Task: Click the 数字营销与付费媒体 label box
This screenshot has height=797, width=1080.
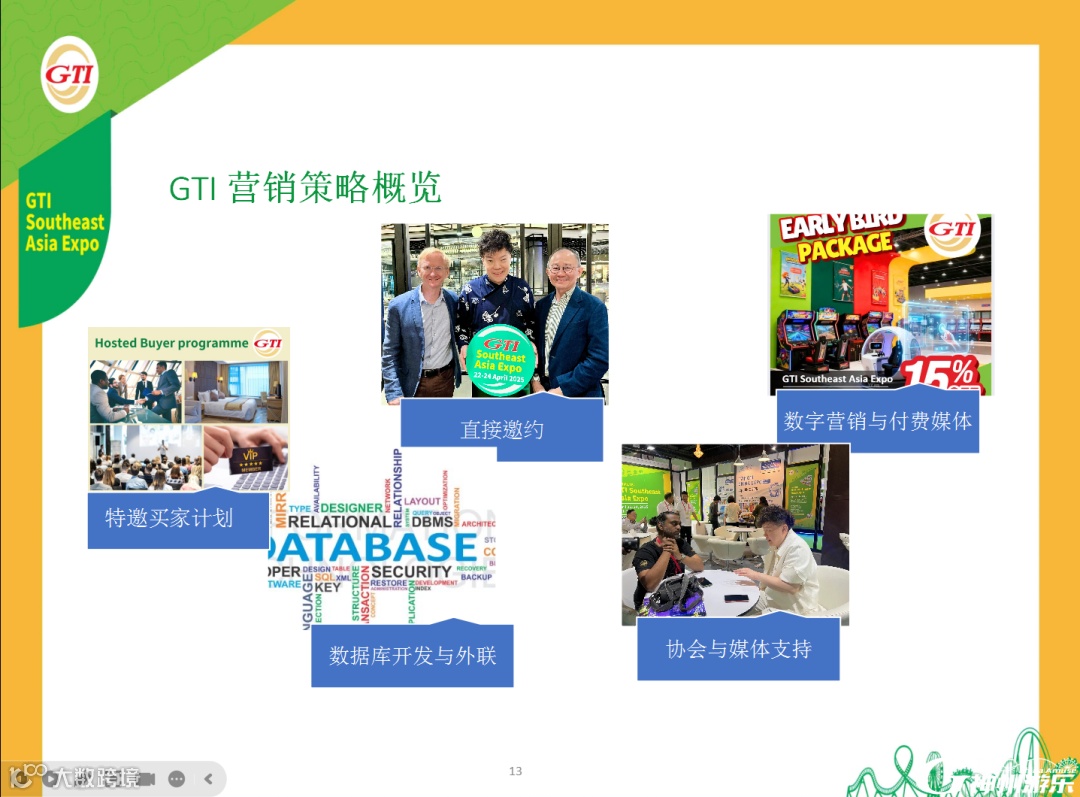Action: (878, 420)
